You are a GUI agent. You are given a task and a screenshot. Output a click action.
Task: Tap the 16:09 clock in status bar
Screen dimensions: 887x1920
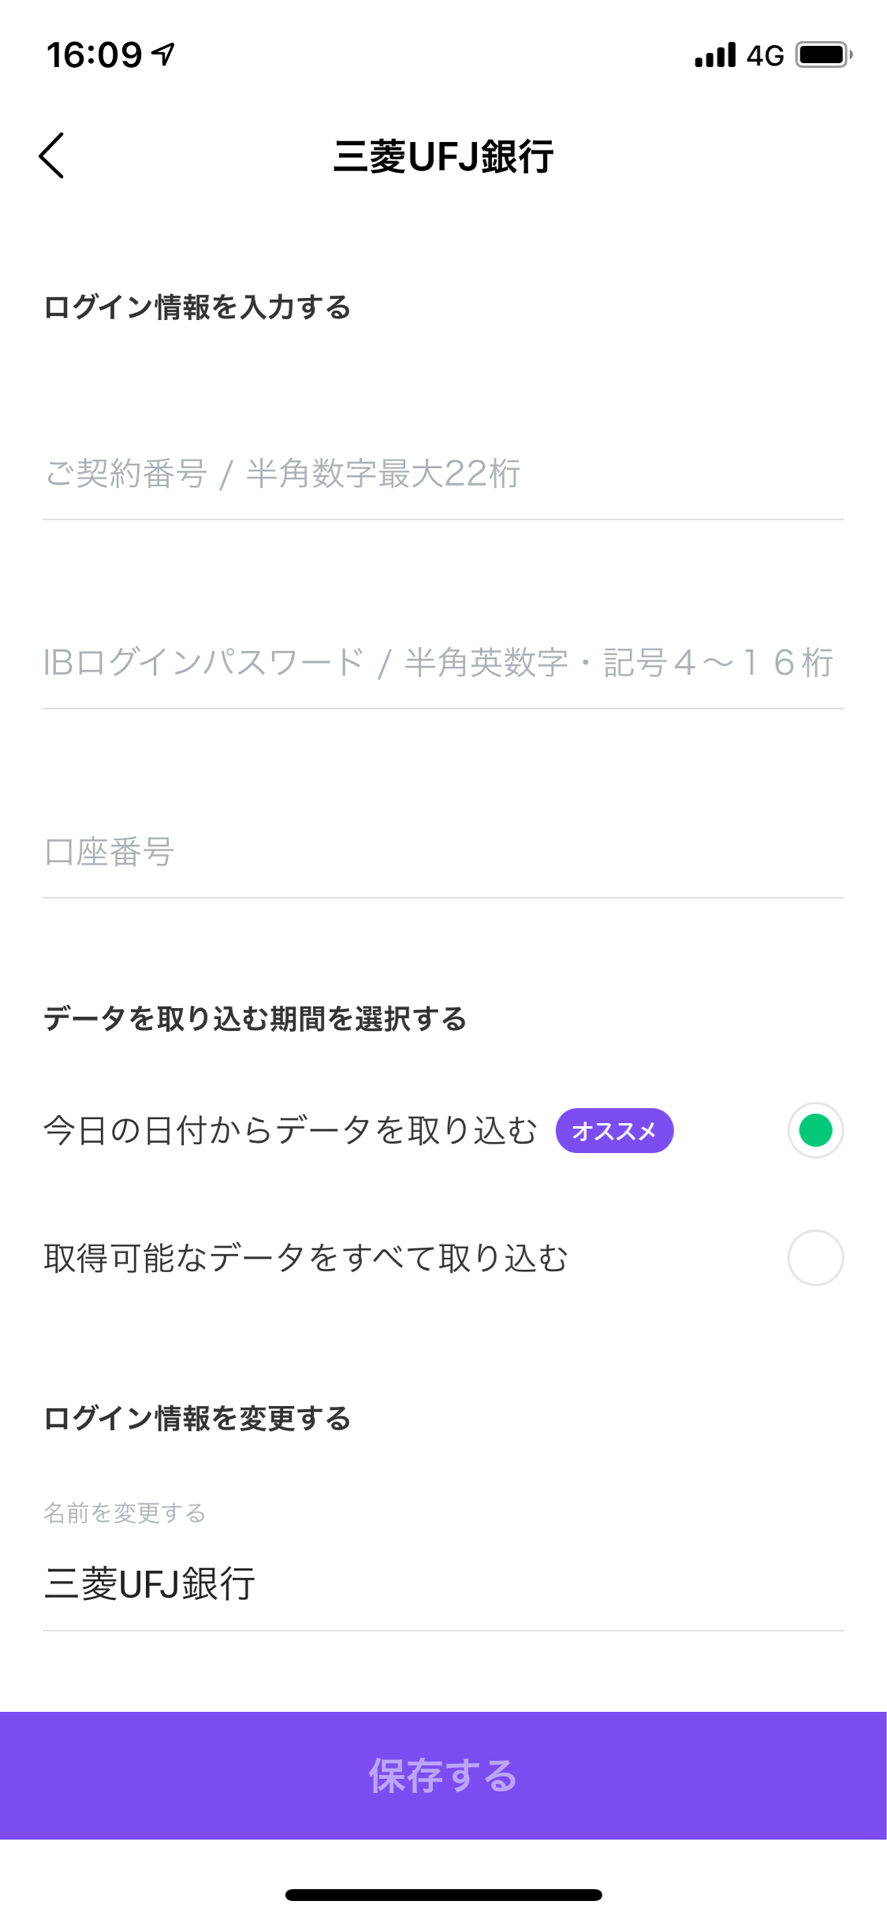coord(95,55)
